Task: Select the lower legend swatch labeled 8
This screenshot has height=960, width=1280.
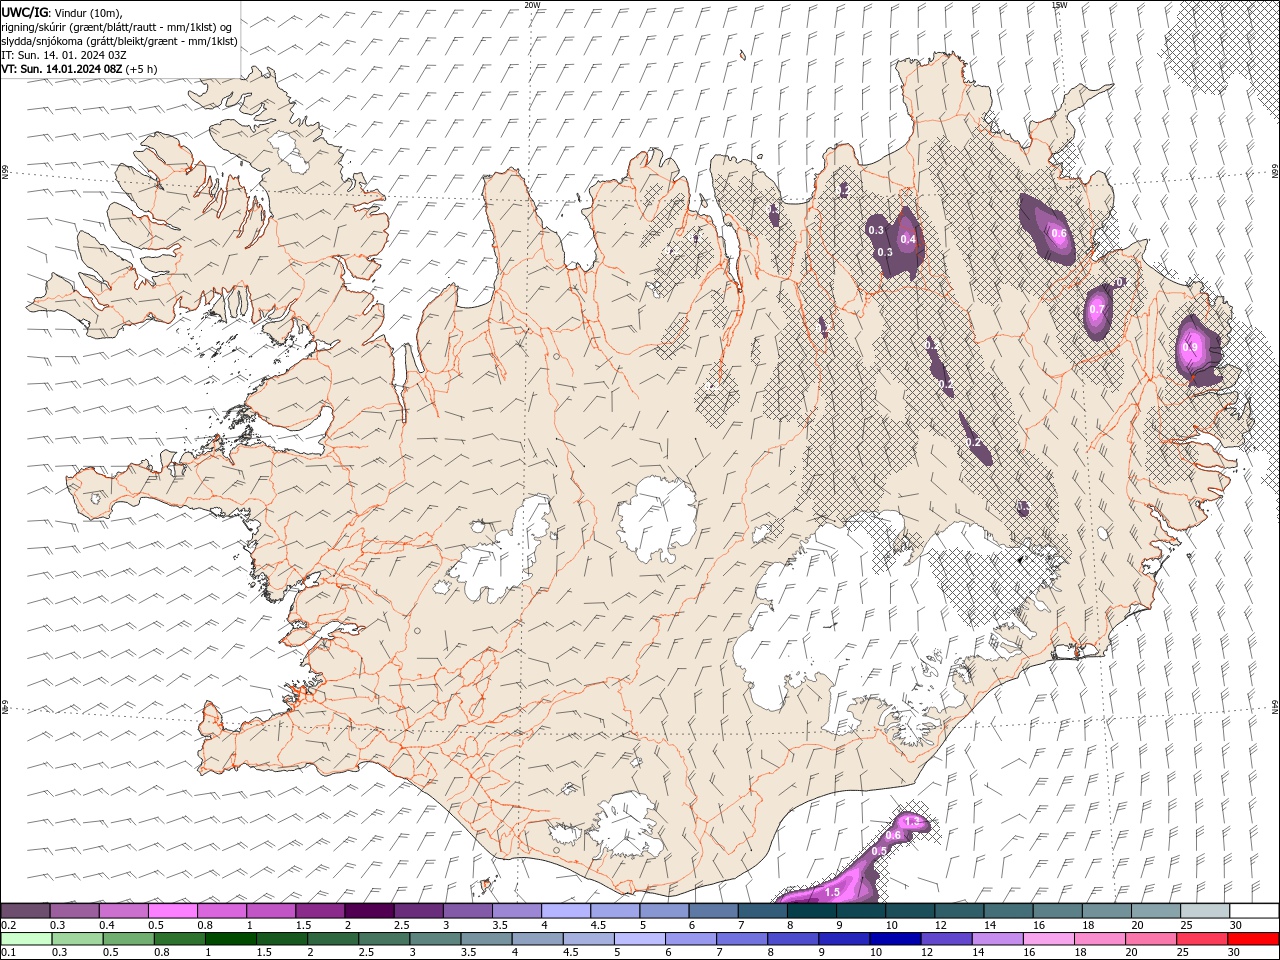Action: pyautogui.click(x=792, y=939)
